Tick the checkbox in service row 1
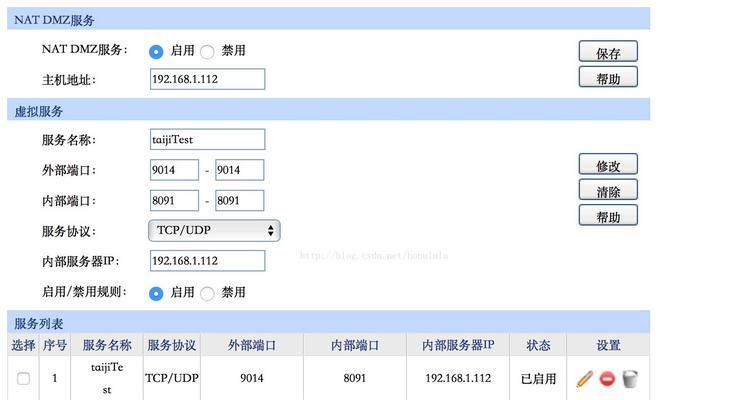738x400 pixels. coord(23,378)
